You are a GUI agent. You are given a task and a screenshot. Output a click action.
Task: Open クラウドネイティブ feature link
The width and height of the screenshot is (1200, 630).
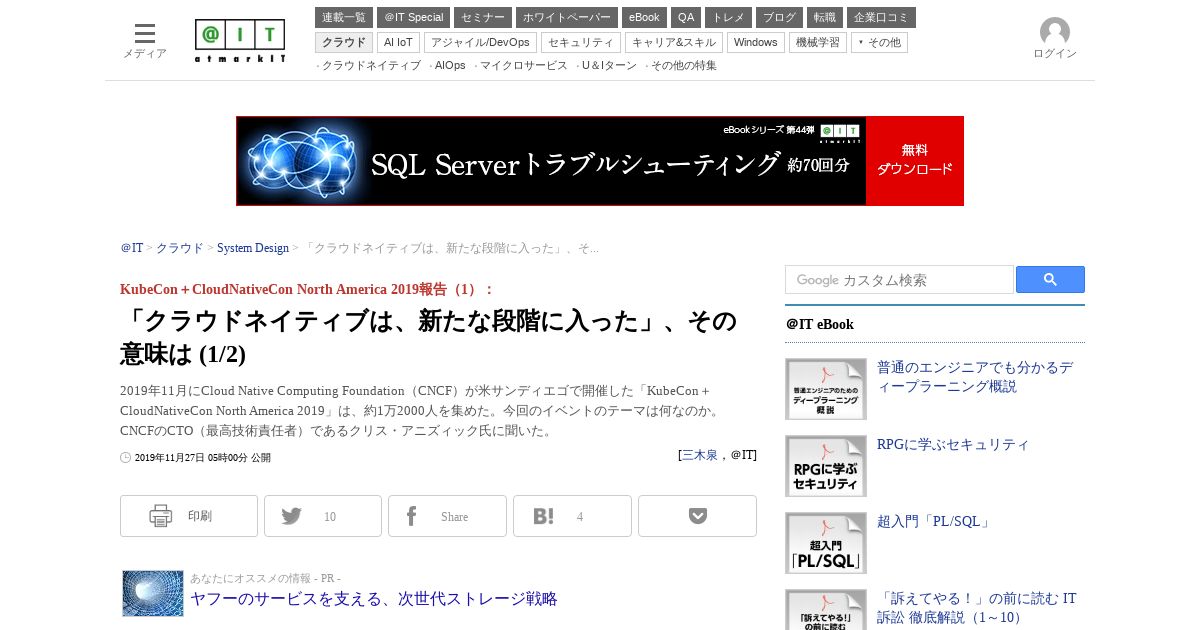click(371, 66)
